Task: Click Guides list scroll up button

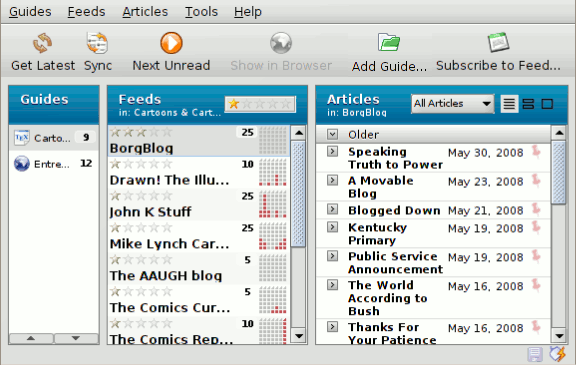Action: [x=31, y=338]
